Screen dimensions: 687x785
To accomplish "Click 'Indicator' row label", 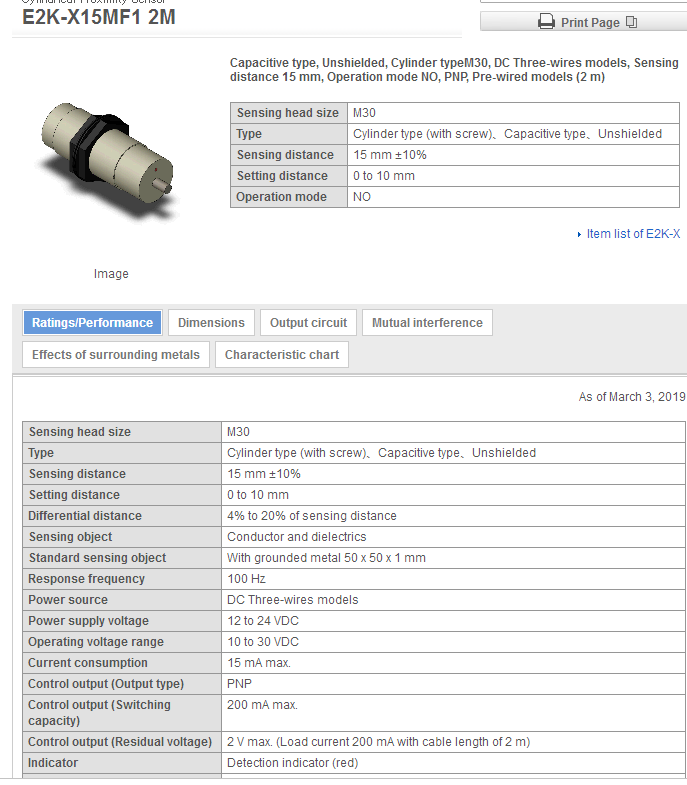I will coord(53,763).
